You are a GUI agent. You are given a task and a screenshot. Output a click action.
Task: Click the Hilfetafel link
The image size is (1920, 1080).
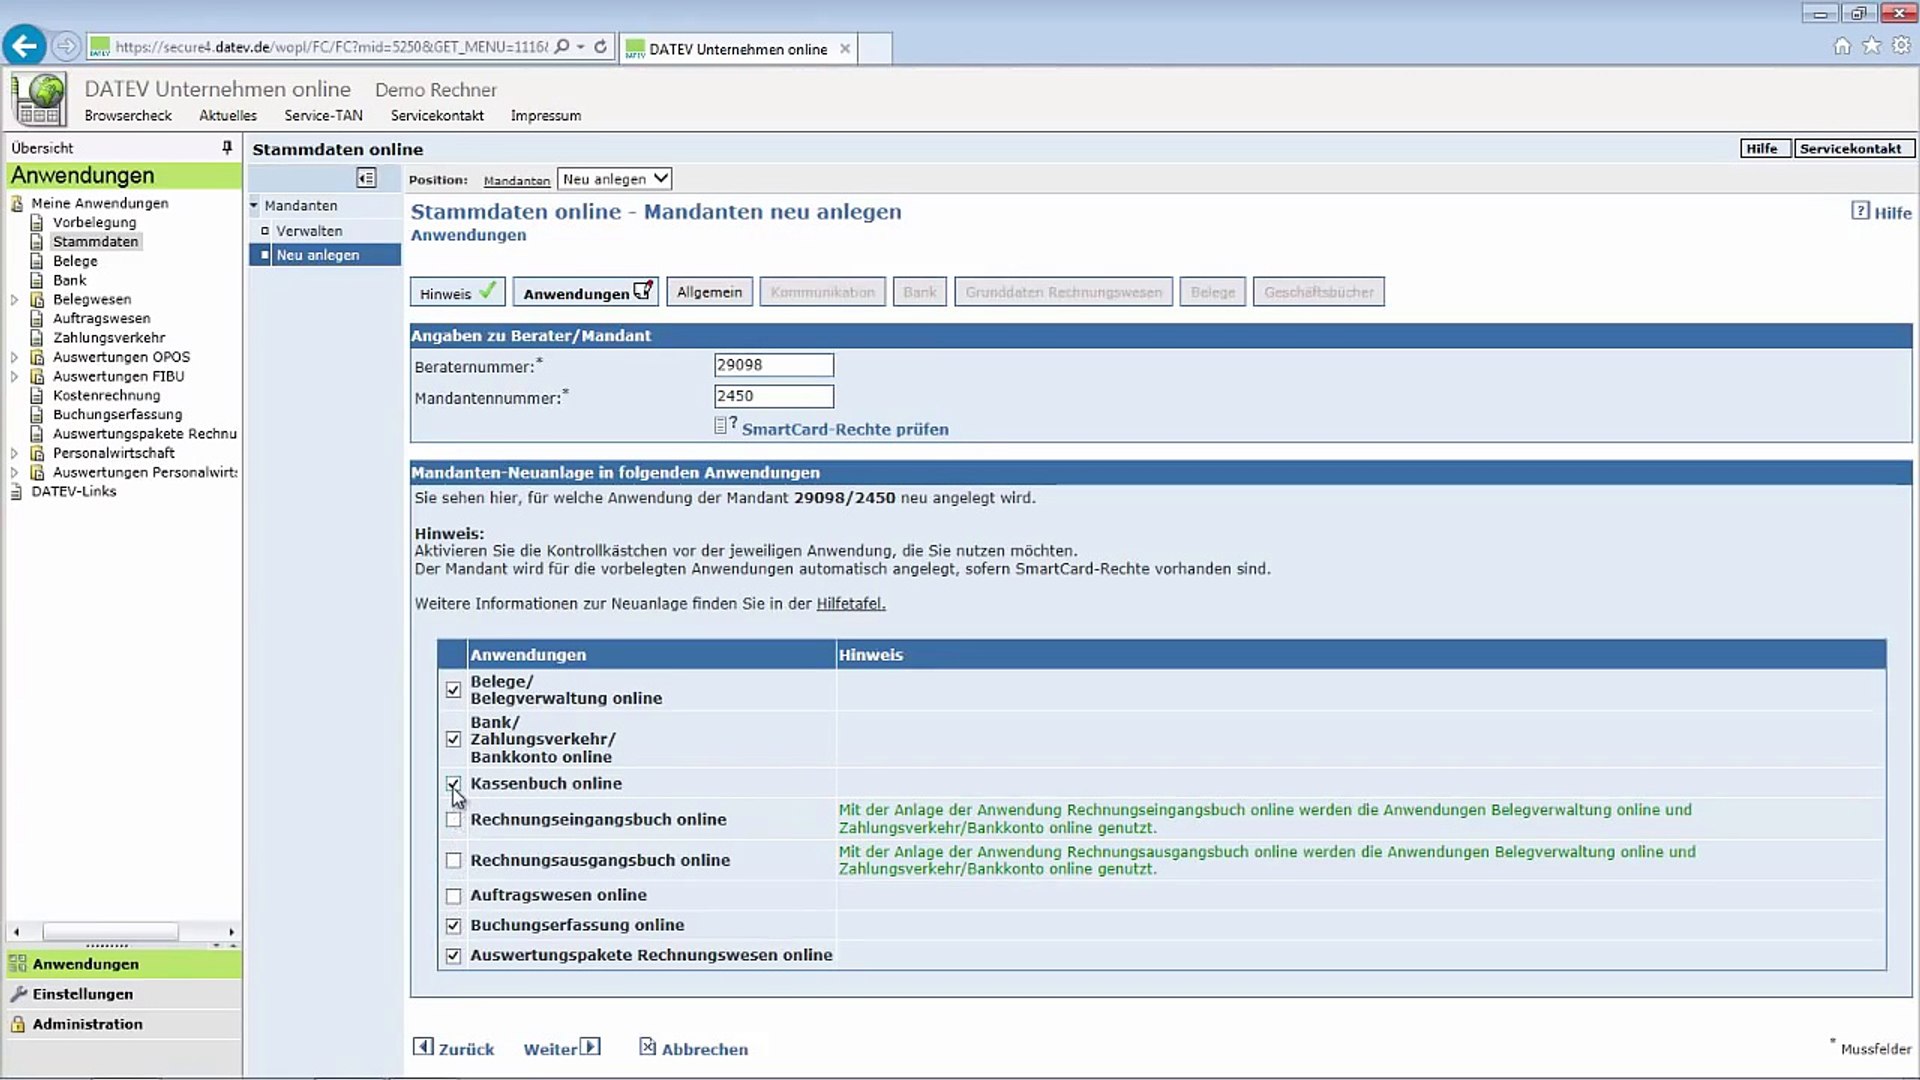pos(850,603)
